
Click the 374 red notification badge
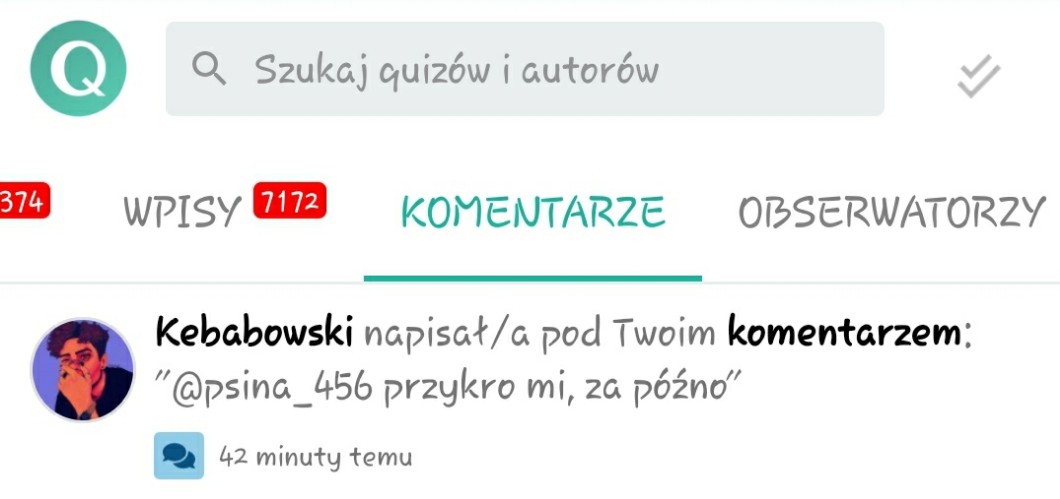pos(24,200)
